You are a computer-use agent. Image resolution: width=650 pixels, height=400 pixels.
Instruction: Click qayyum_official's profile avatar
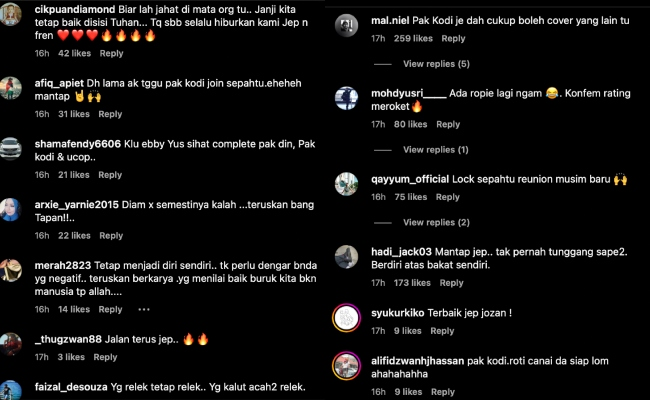[x=346, y=184]
